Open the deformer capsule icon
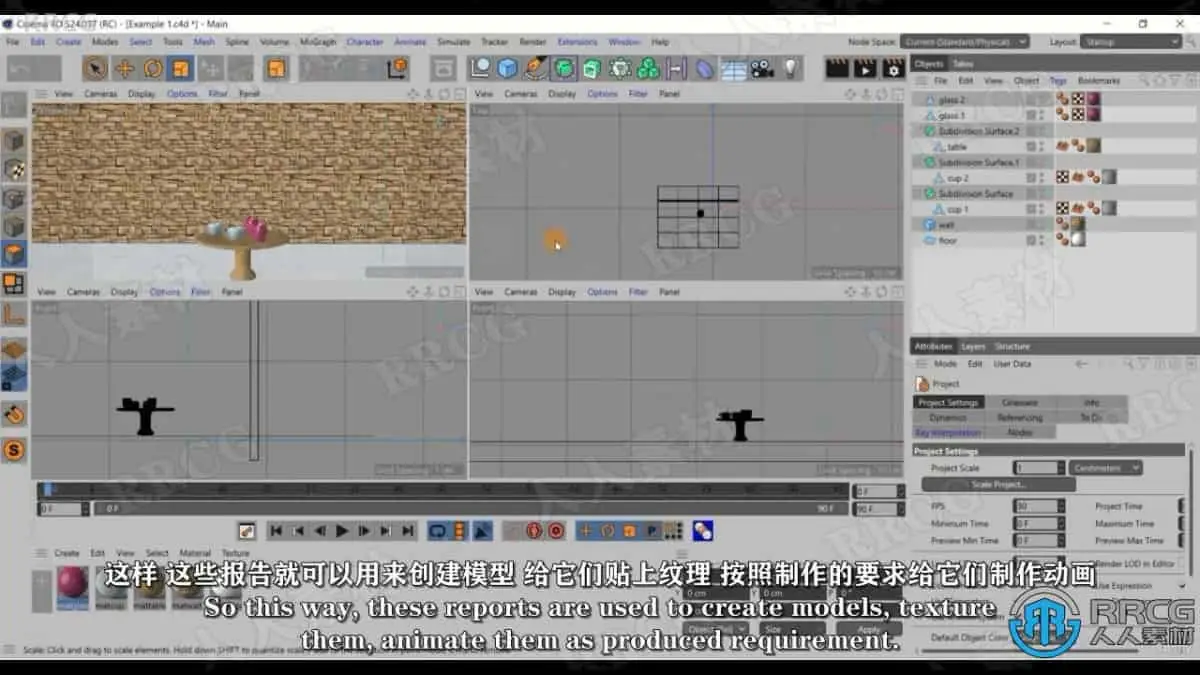The height and width of the screenshot is (675, 1200). pos(705,68)
